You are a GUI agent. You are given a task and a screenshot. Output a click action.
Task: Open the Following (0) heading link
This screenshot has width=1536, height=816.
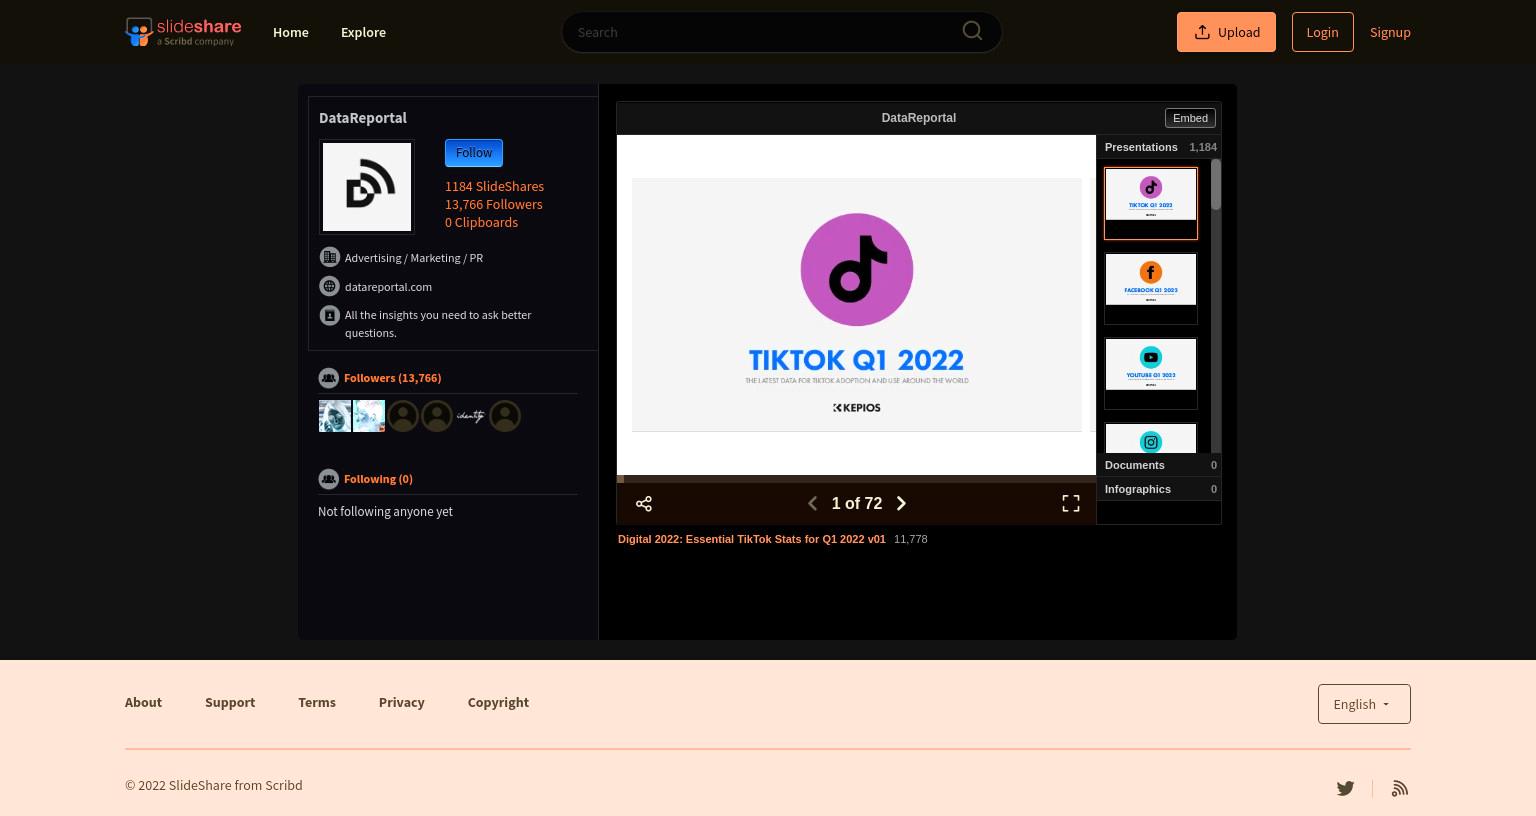378,479
